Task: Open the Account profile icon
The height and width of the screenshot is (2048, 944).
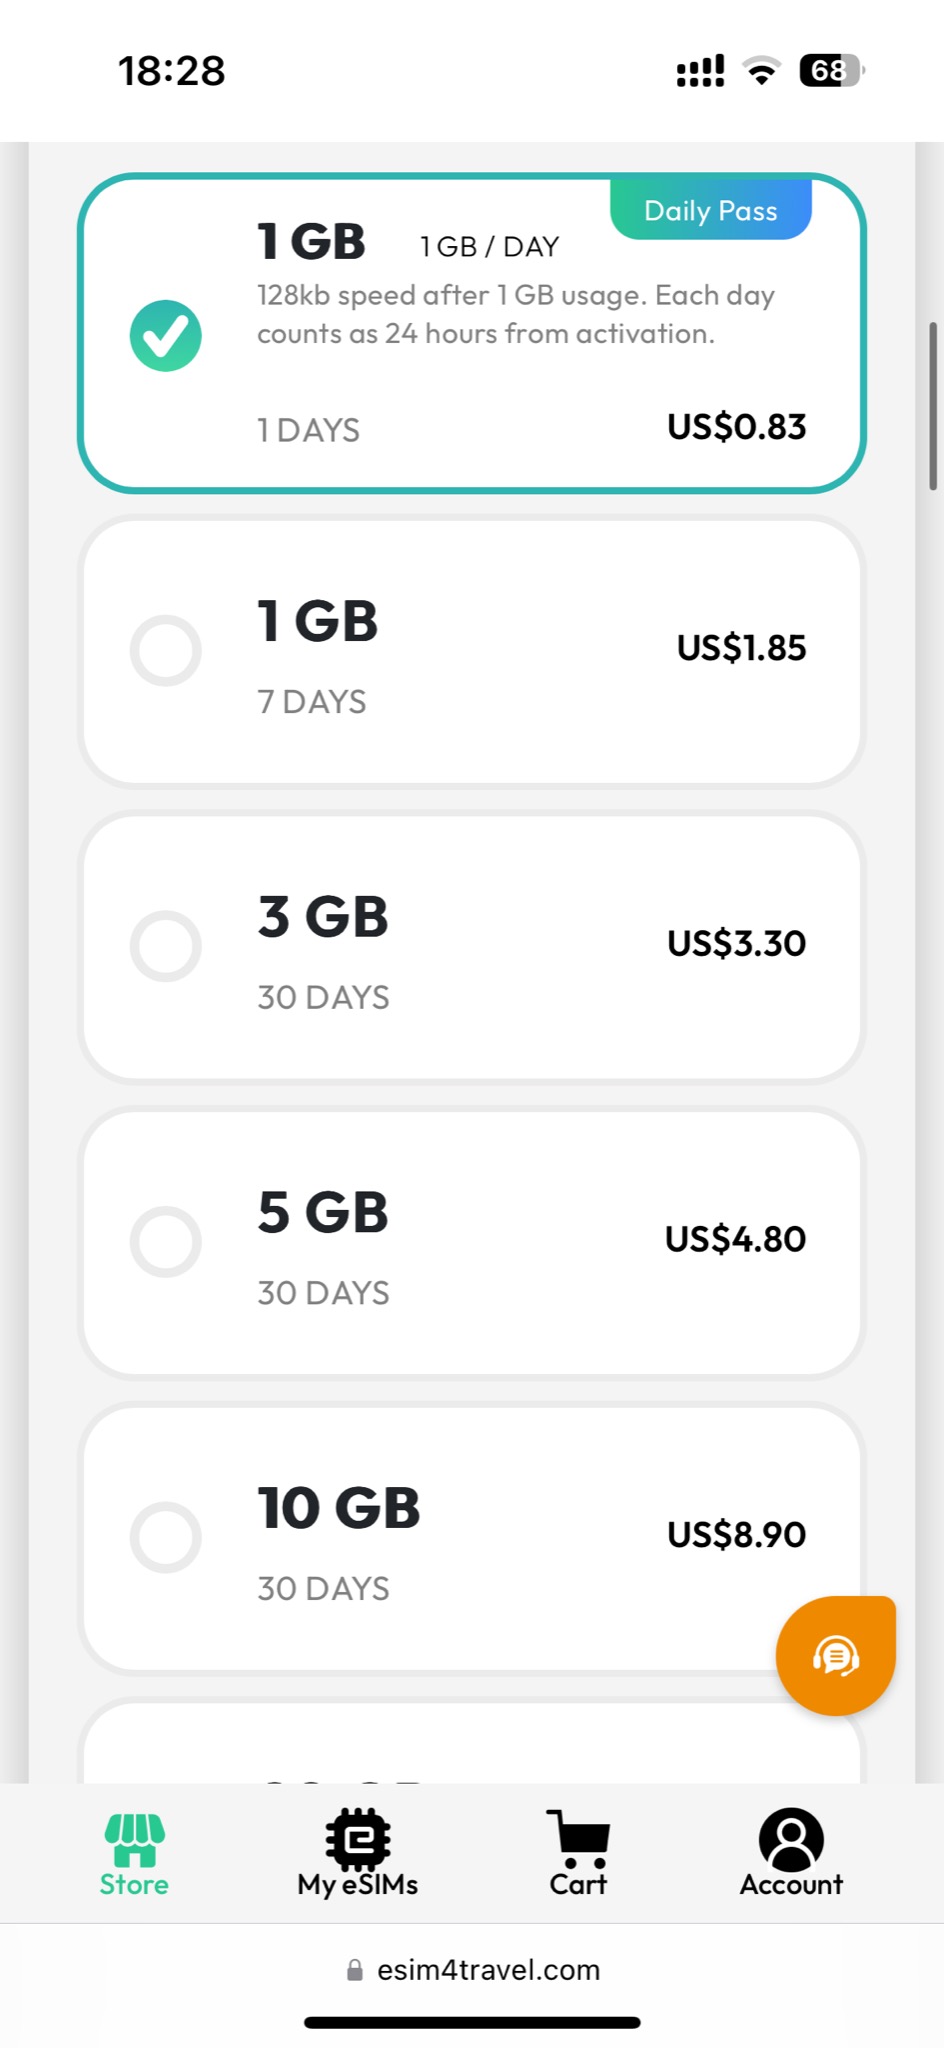Action: [x=791, y=1839]
